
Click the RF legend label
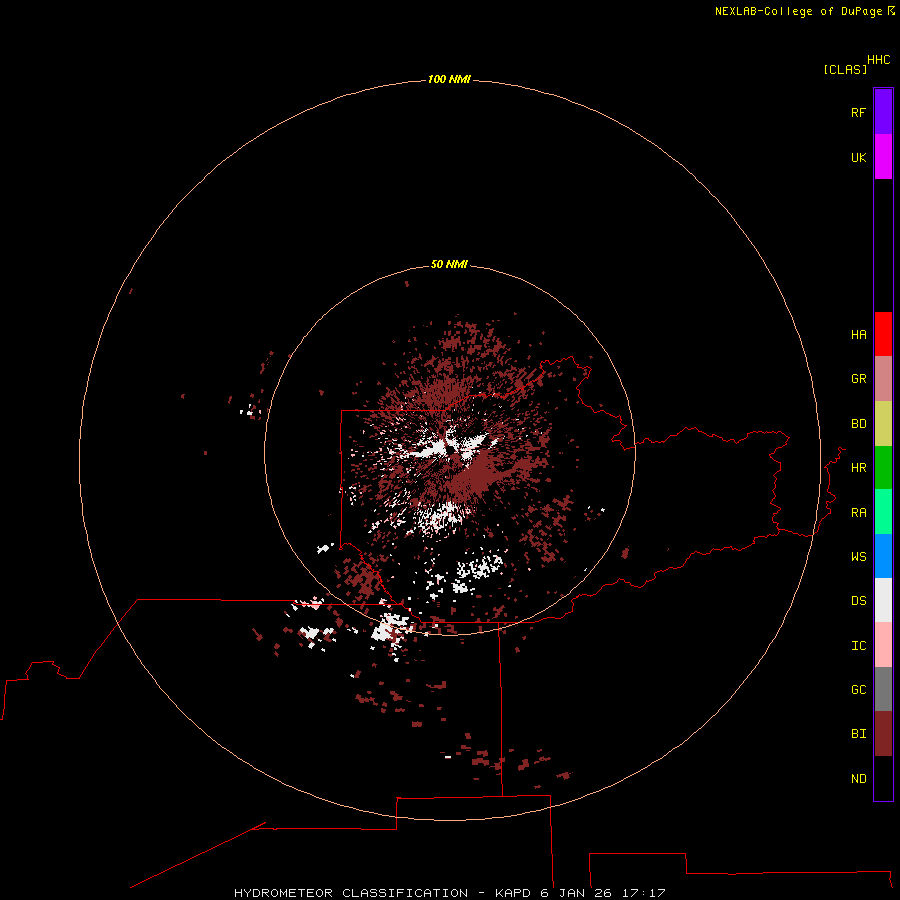pyautogui.click(x=858, y=112)
